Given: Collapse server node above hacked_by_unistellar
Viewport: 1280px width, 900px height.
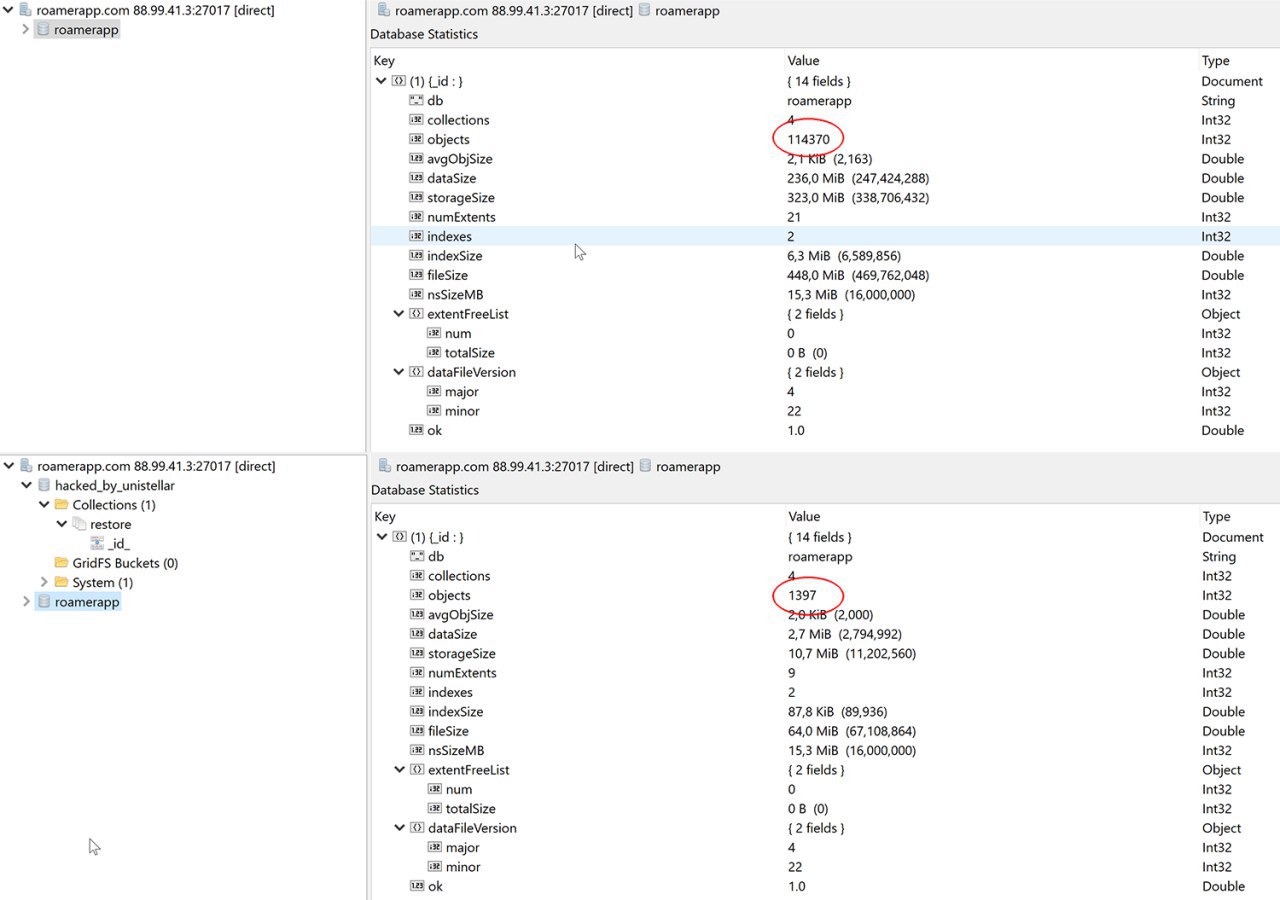Looking at the screenshot, I should (9, 466).
